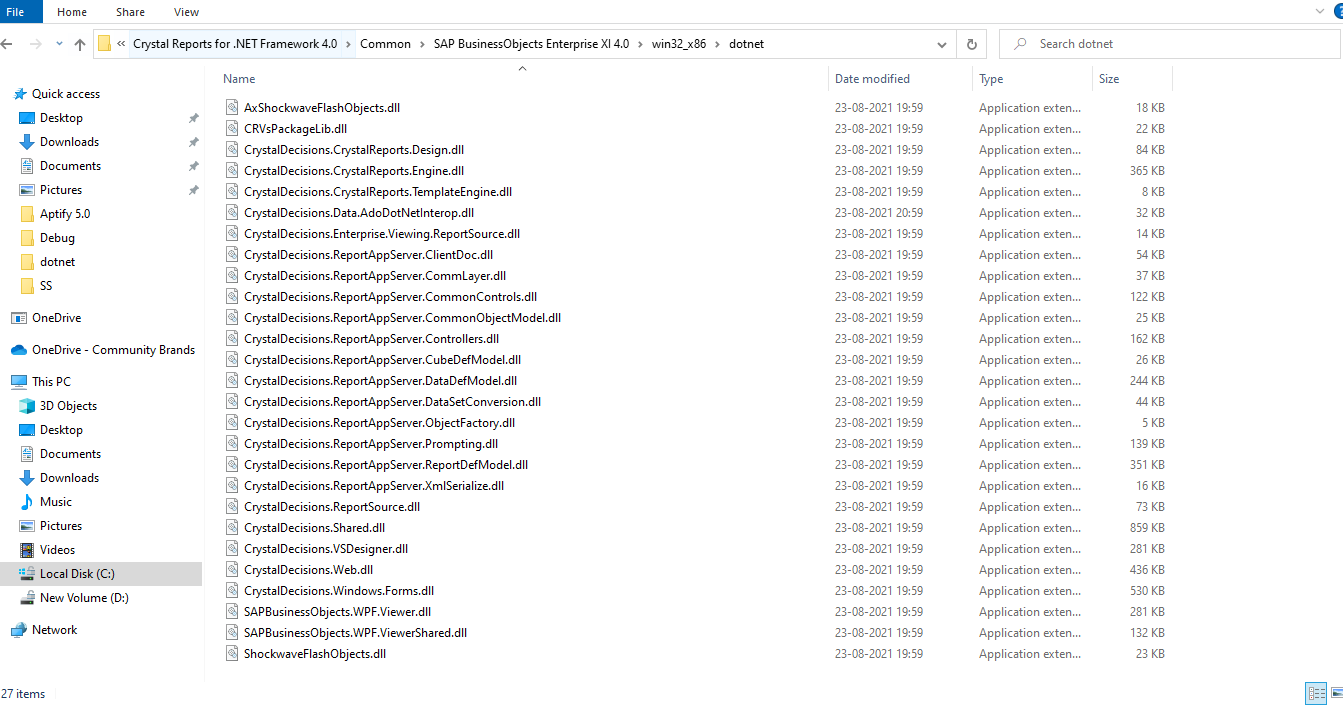This screenshot has height=705, width=1343.
Task: Expand the hidden path chevron in breadcrumb
Action: [x=121, y=44]
